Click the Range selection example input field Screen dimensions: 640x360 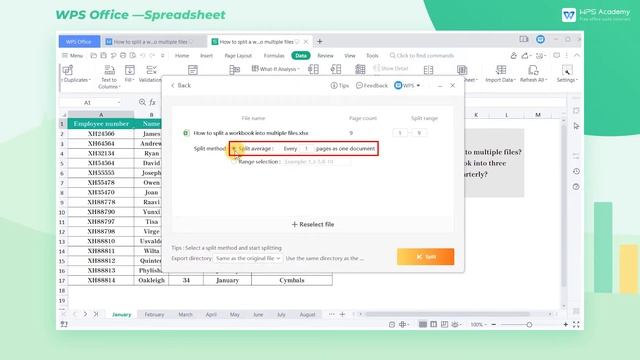316,162
